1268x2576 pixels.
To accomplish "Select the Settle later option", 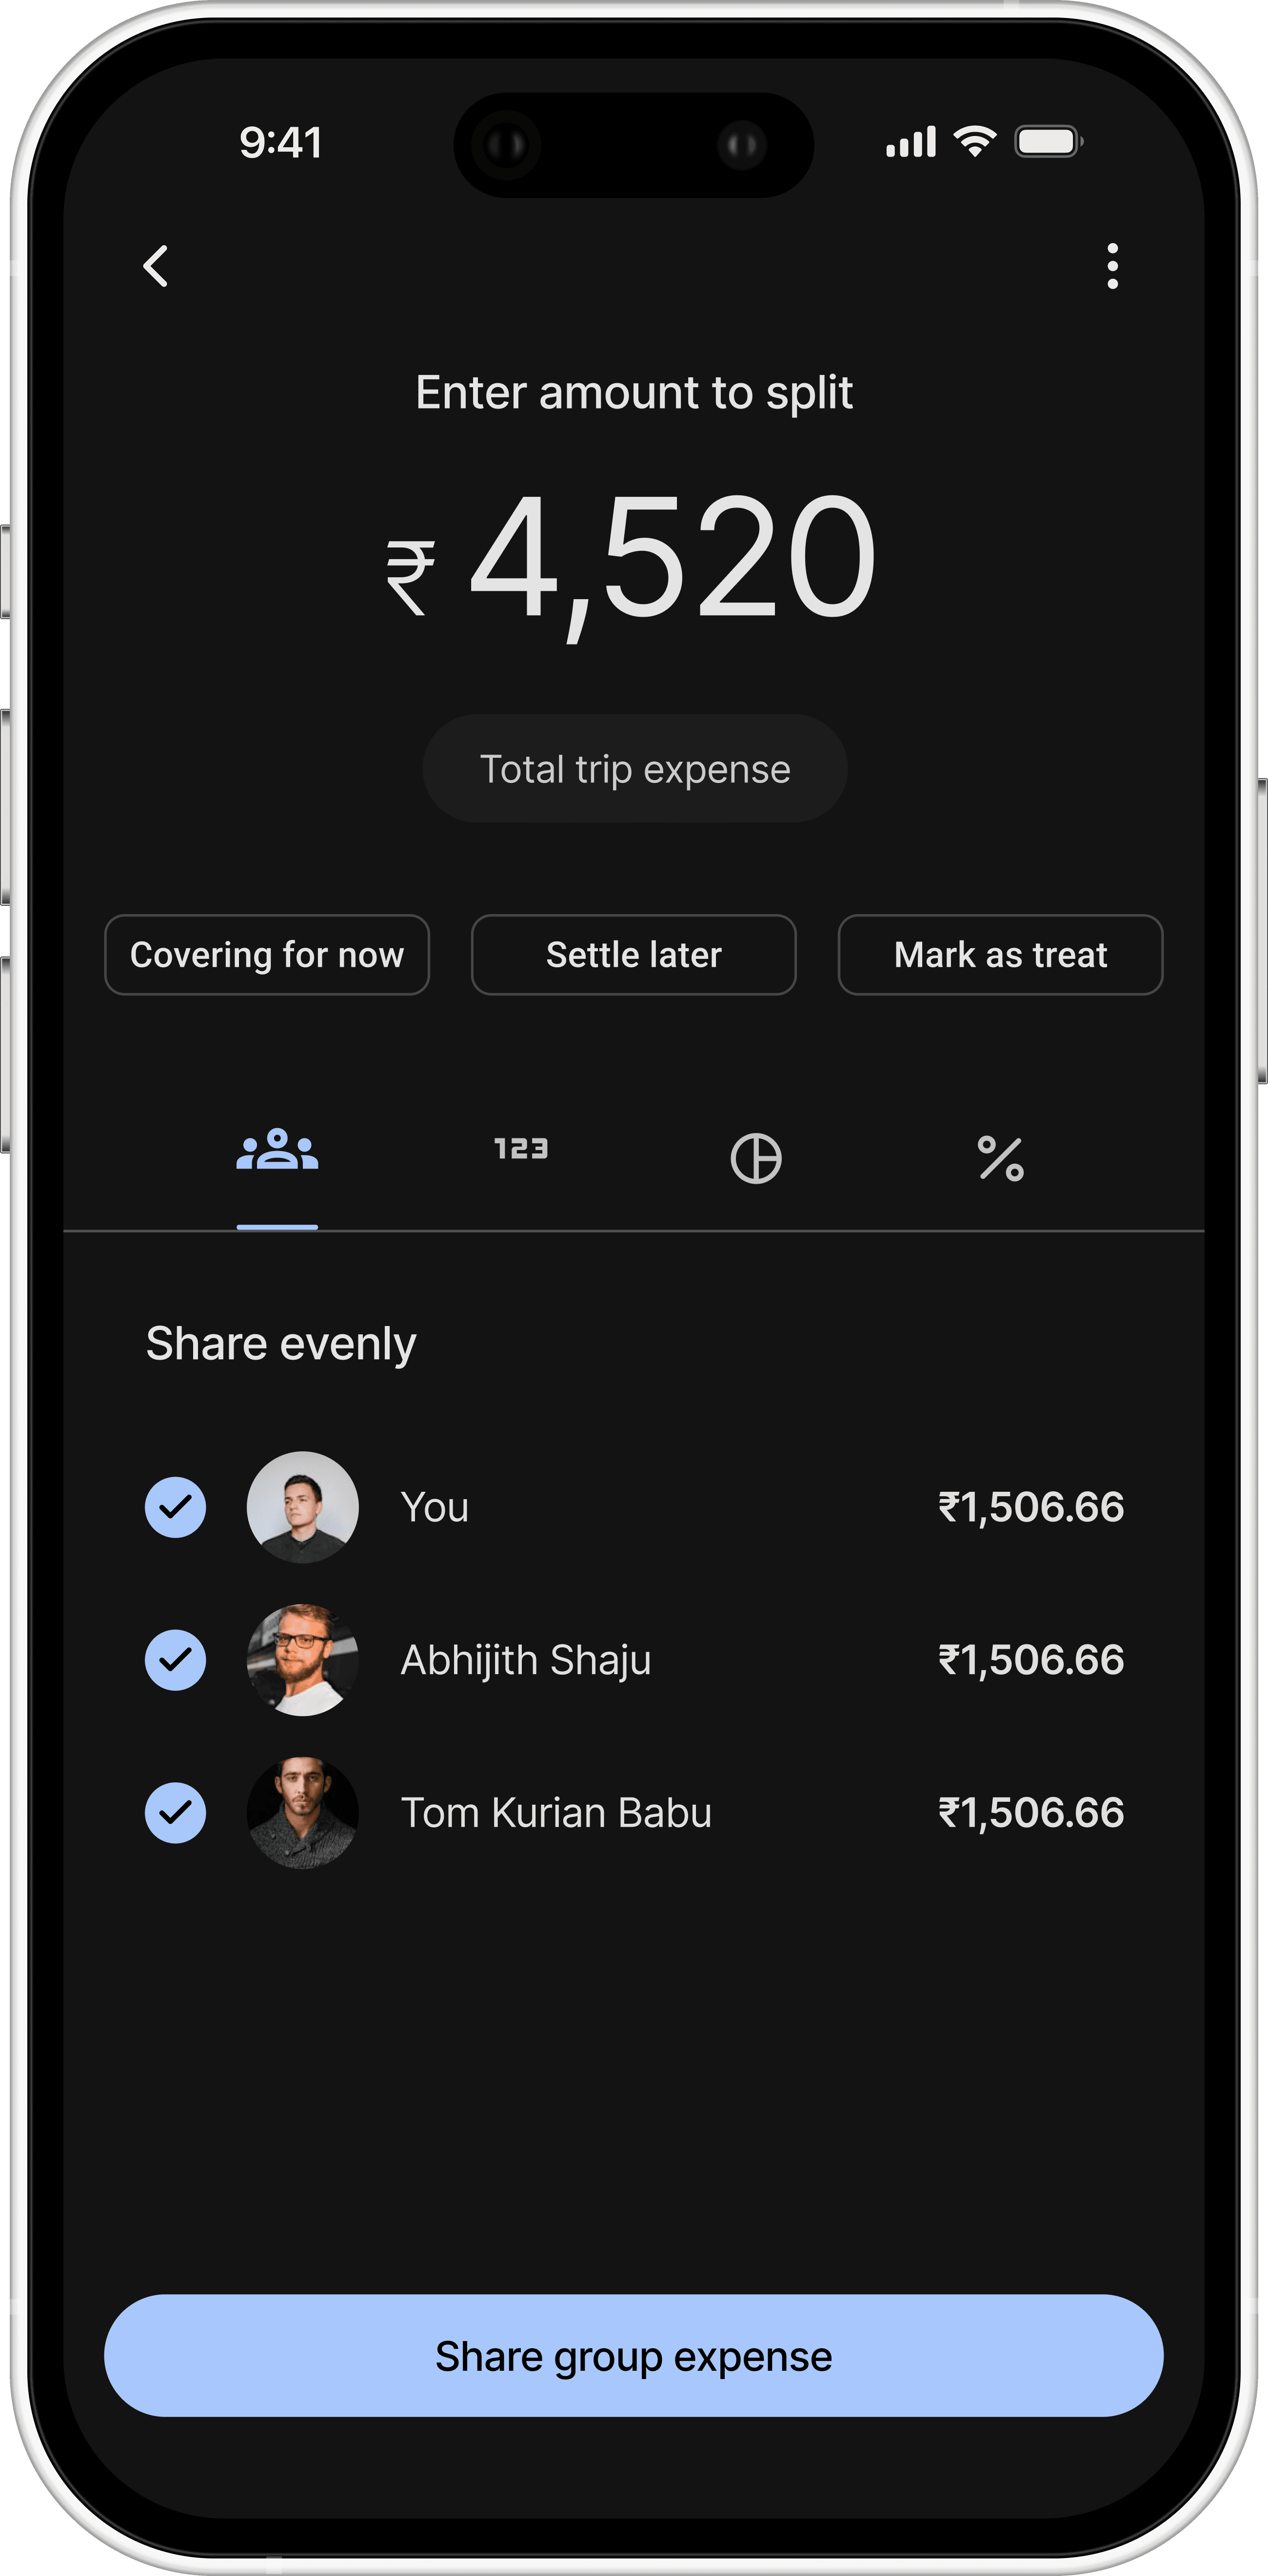I will pos(634,955).
